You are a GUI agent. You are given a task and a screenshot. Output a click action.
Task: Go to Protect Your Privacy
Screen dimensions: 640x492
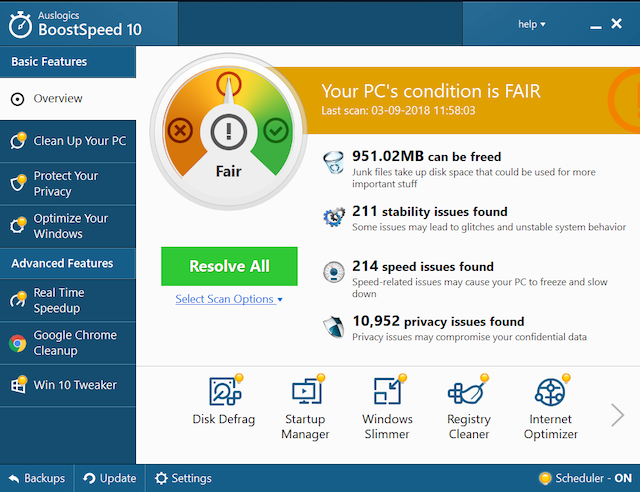click(68, 184)
